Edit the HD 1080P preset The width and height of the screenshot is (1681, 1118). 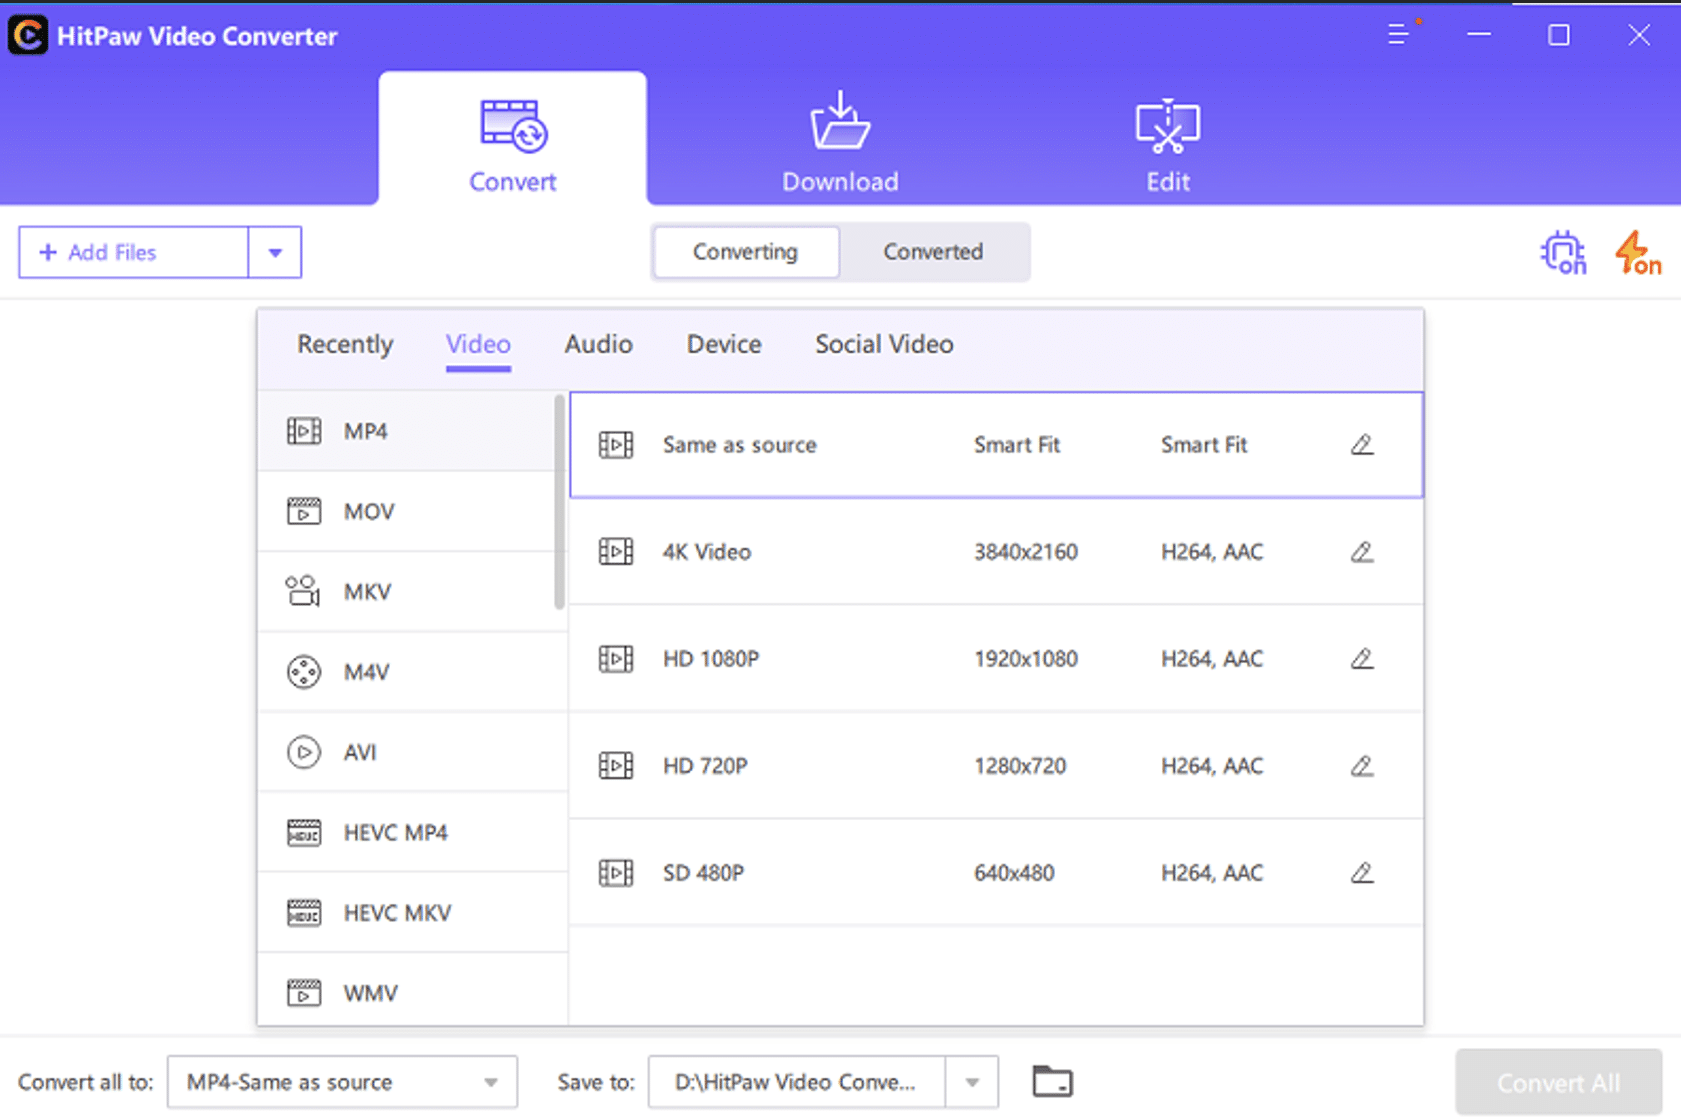1362,659
